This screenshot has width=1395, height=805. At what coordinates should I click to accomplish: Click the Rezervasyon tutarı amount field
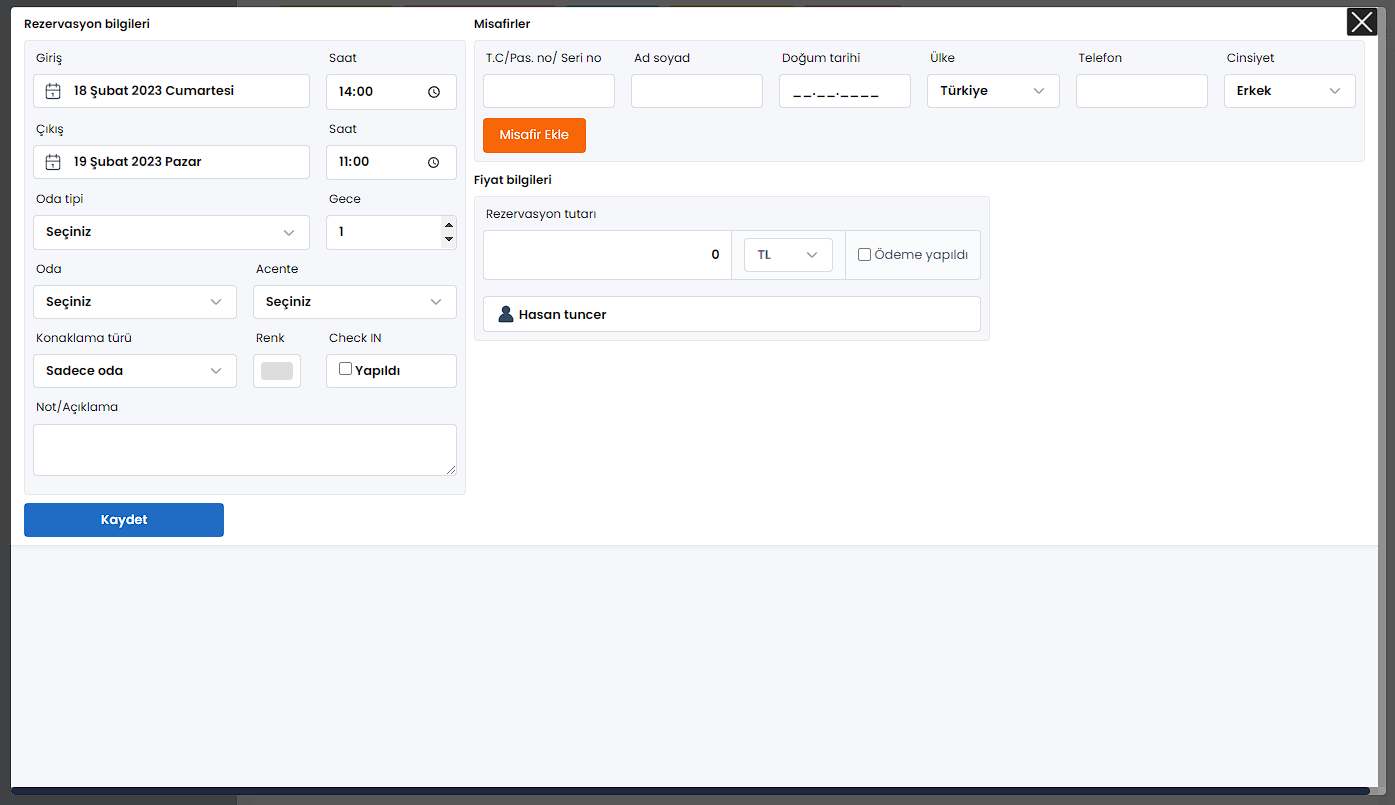pyautogui.click(x=607, y=255)
